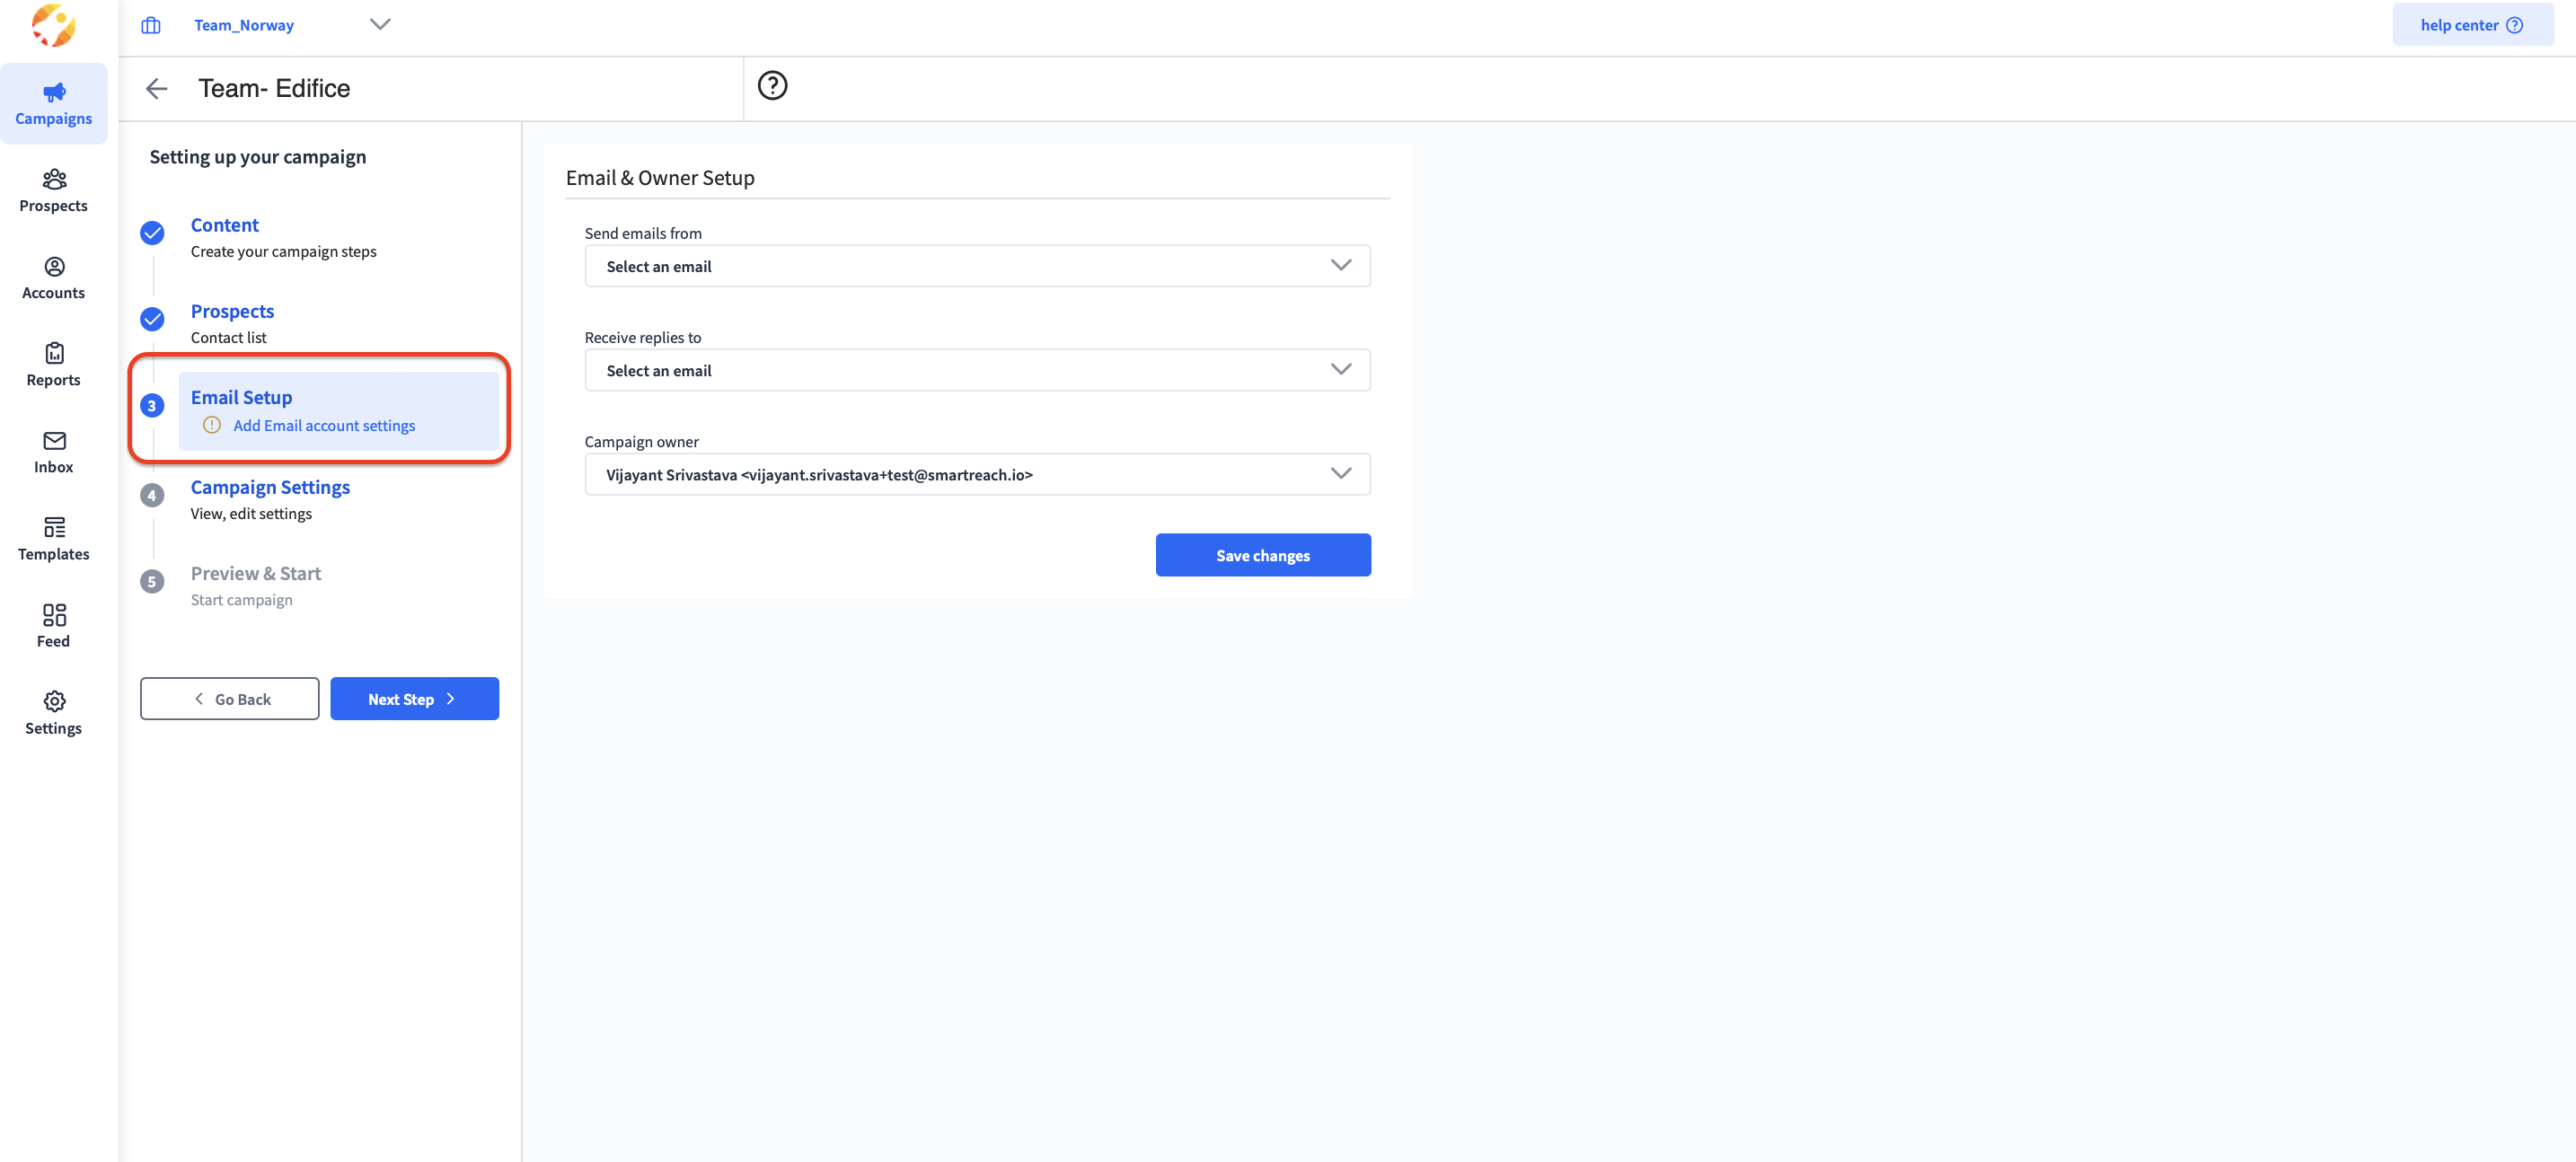This screenshot has width=2576, height=1162.
Task: Click the question mark help icon
Action: click(x=772, y=86)
